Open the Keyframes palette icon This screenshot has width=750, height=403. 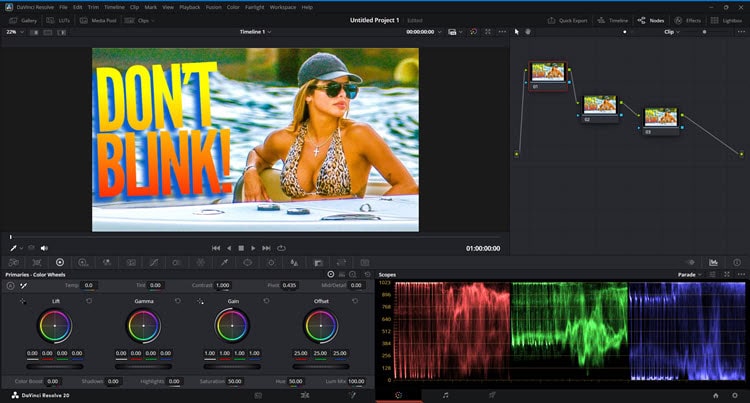691,262
